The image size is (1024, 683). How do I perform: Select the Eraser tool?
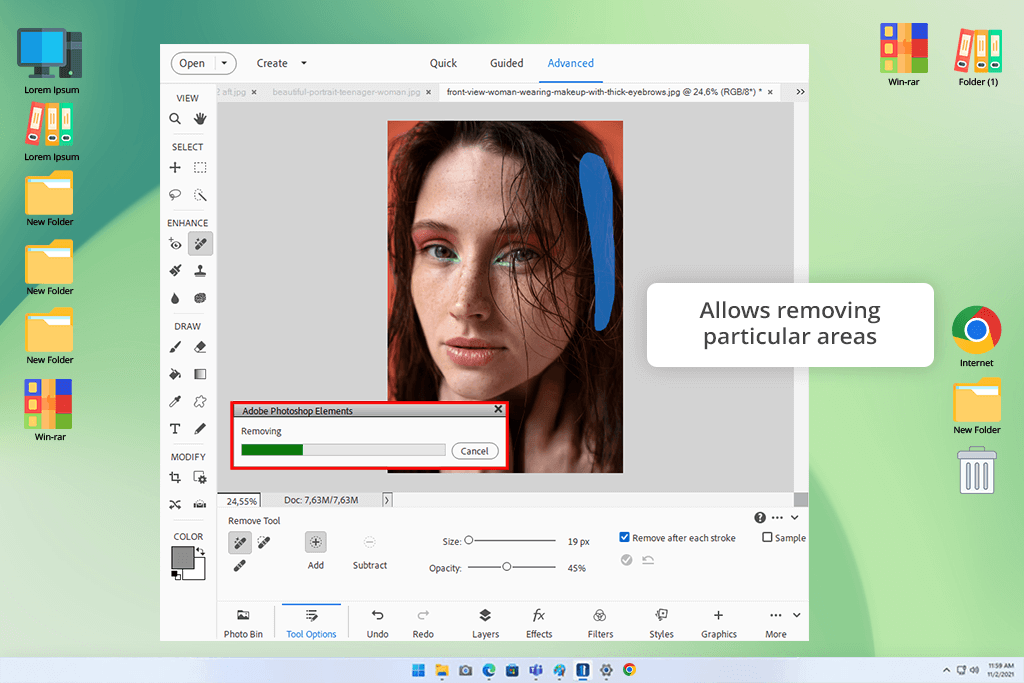200,347
